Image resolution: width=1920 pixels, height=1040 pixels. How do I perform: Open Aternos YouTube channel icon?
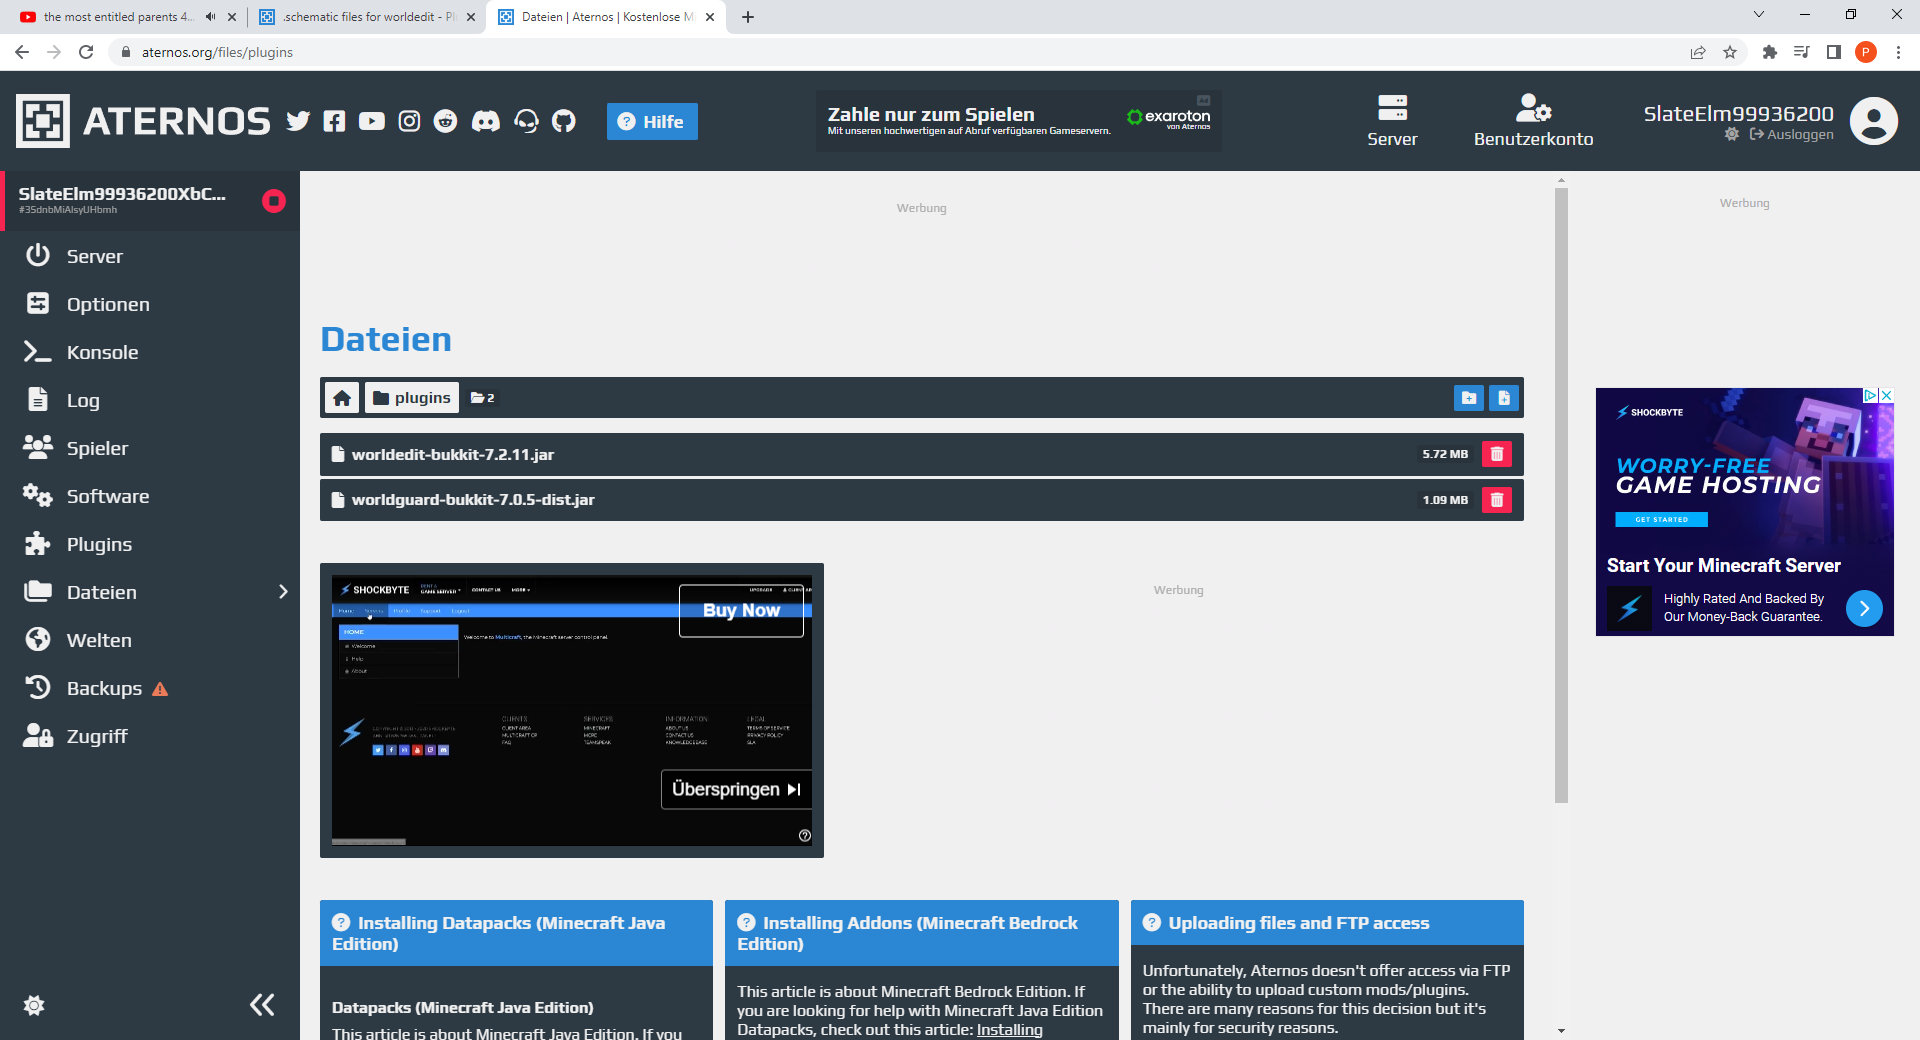372,121
